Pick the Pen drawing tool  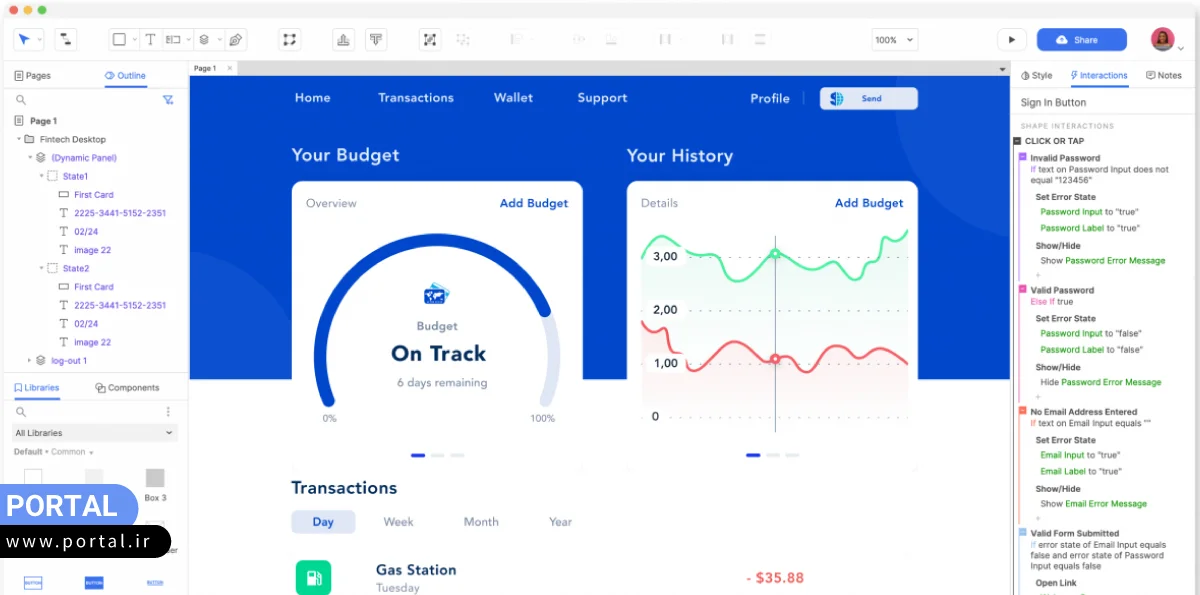click(235, 40)
